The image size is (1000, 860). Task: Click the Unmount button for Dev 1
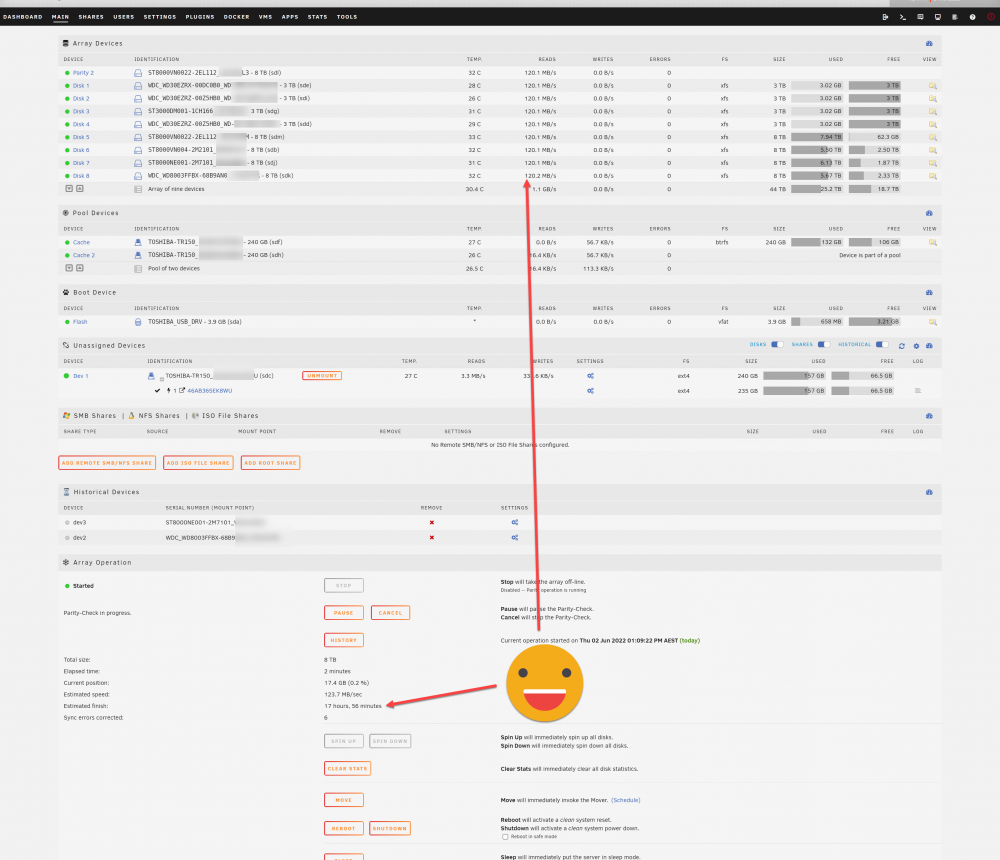tap(322, 376)
